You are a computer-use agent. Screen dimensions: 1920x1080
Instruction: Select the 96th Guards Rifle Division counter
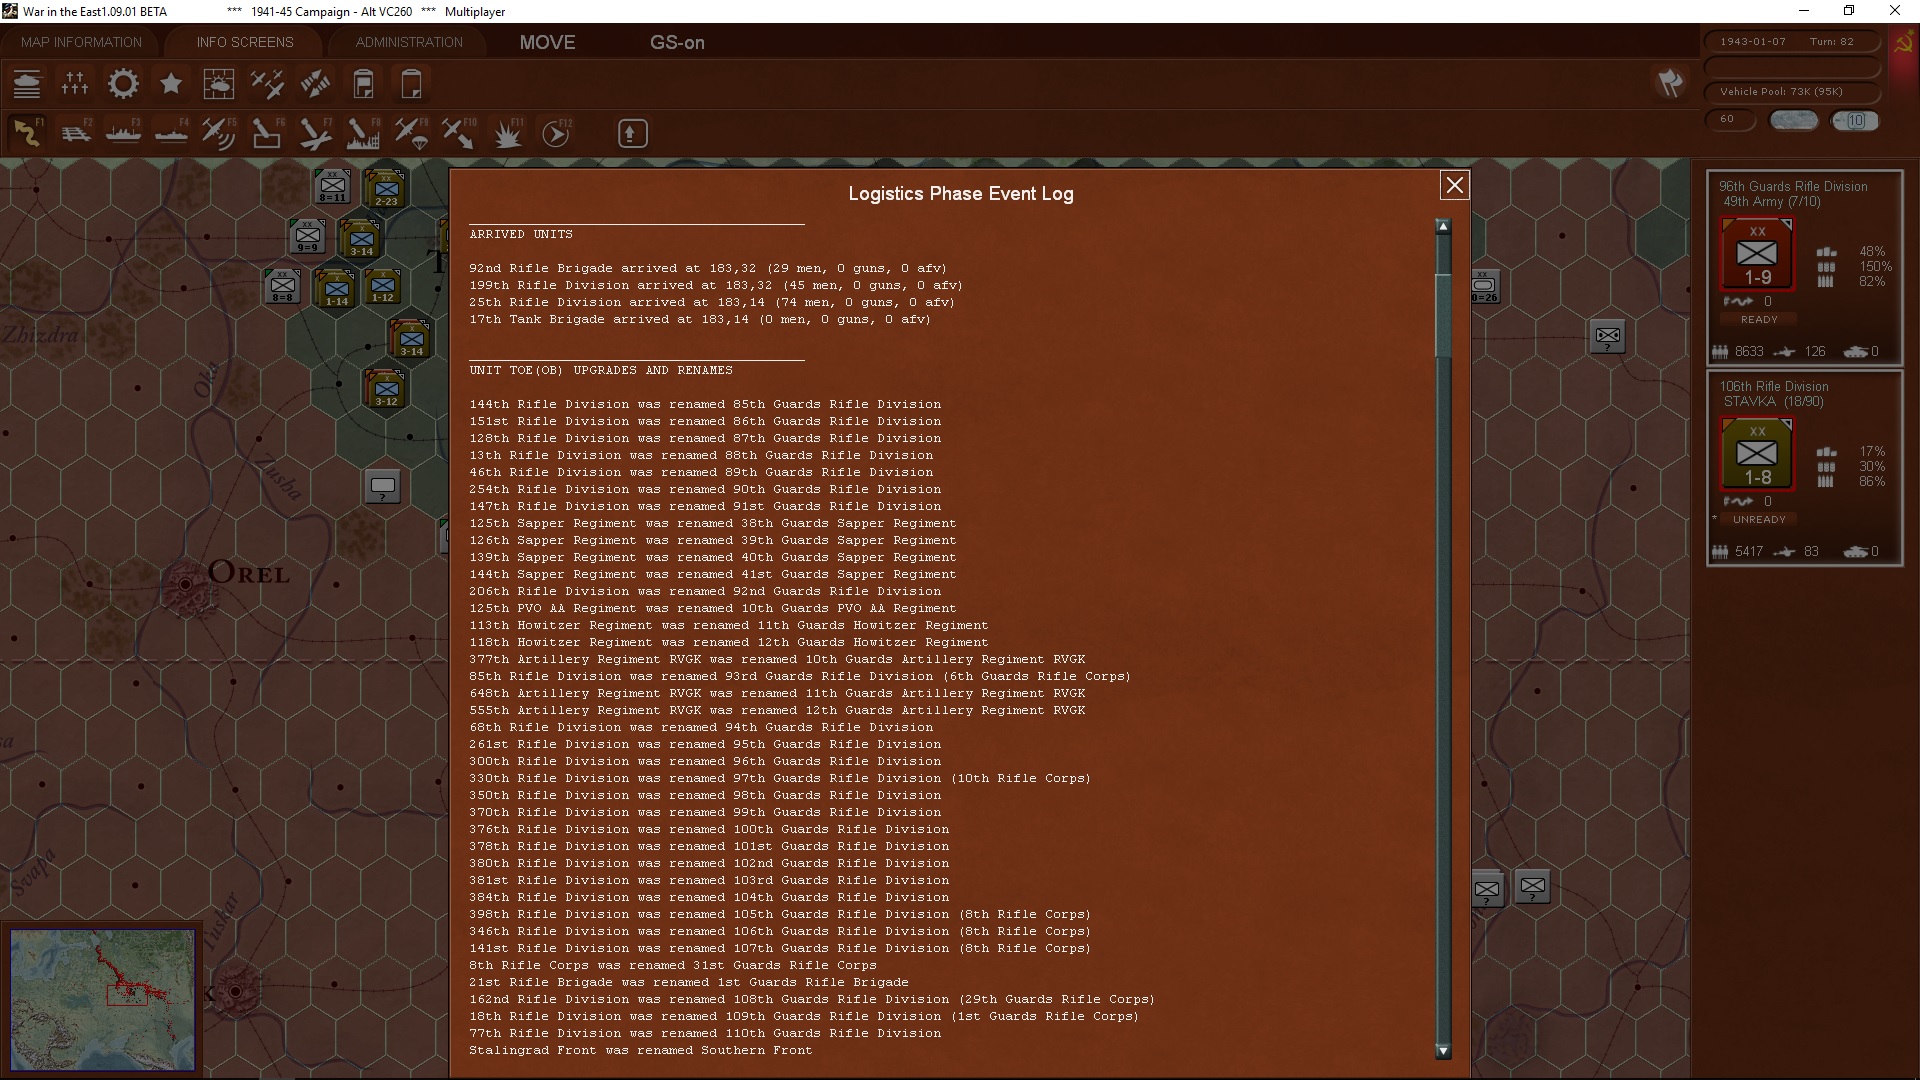point(1757,255)
